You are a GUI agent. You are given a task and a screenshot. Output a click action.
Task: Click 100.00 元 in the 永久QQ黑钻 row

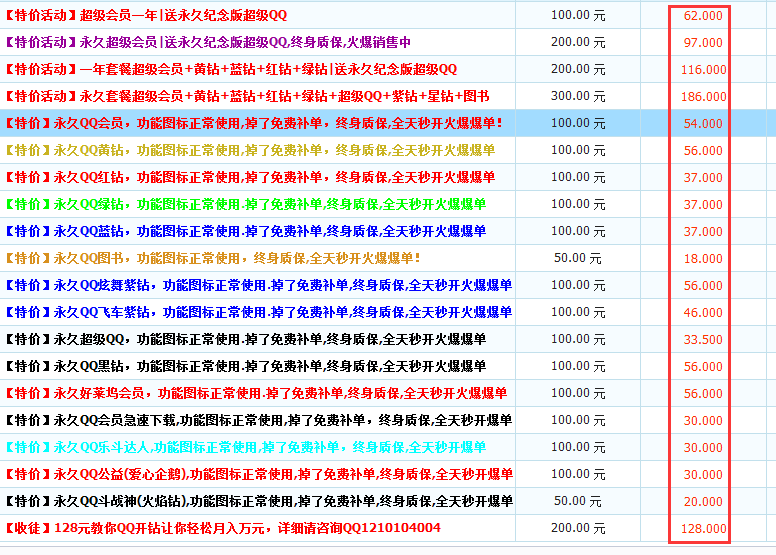(x=578, y=365)
